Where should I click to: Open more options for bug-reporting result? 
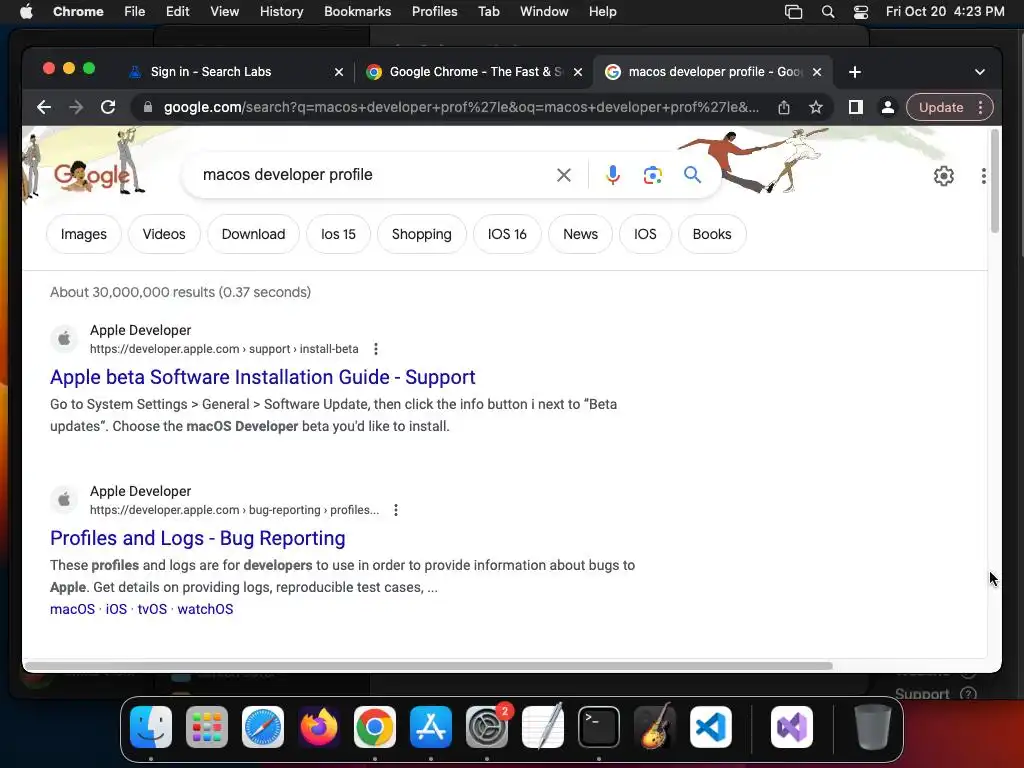coord(396,510)
